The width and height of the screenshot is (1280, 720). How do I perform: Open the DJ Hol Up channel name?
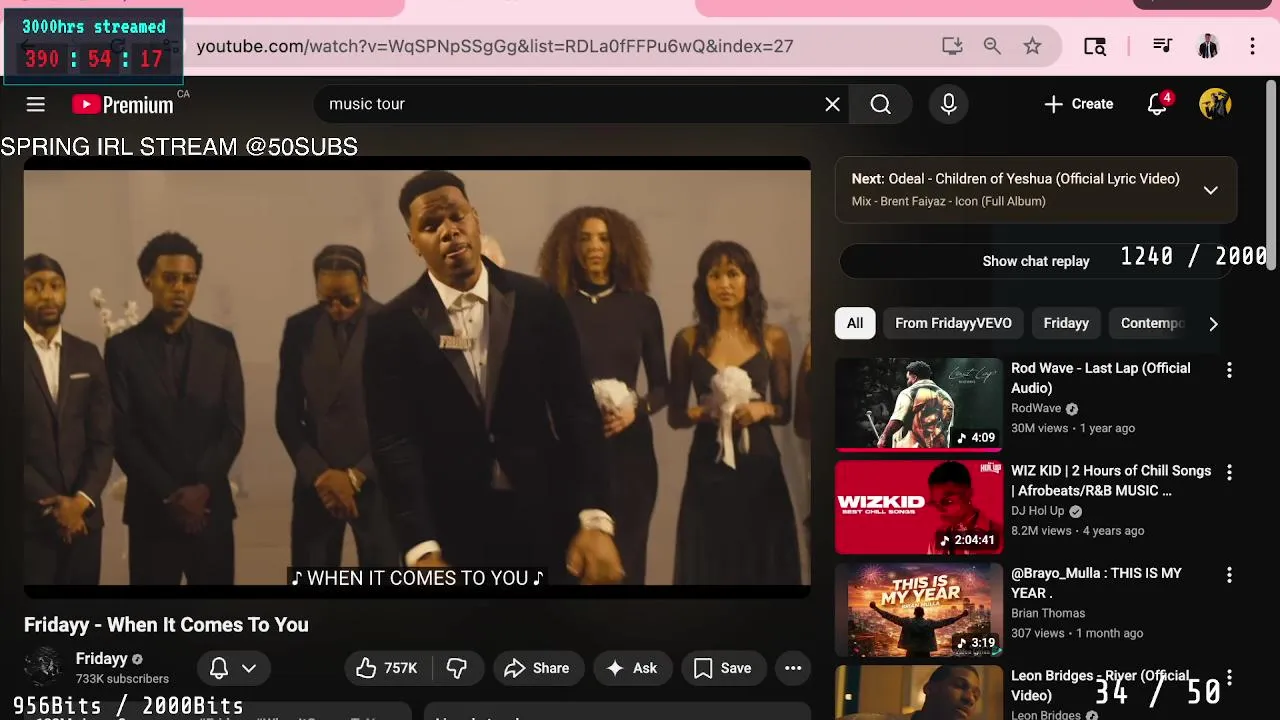[x=1038, y=511]
